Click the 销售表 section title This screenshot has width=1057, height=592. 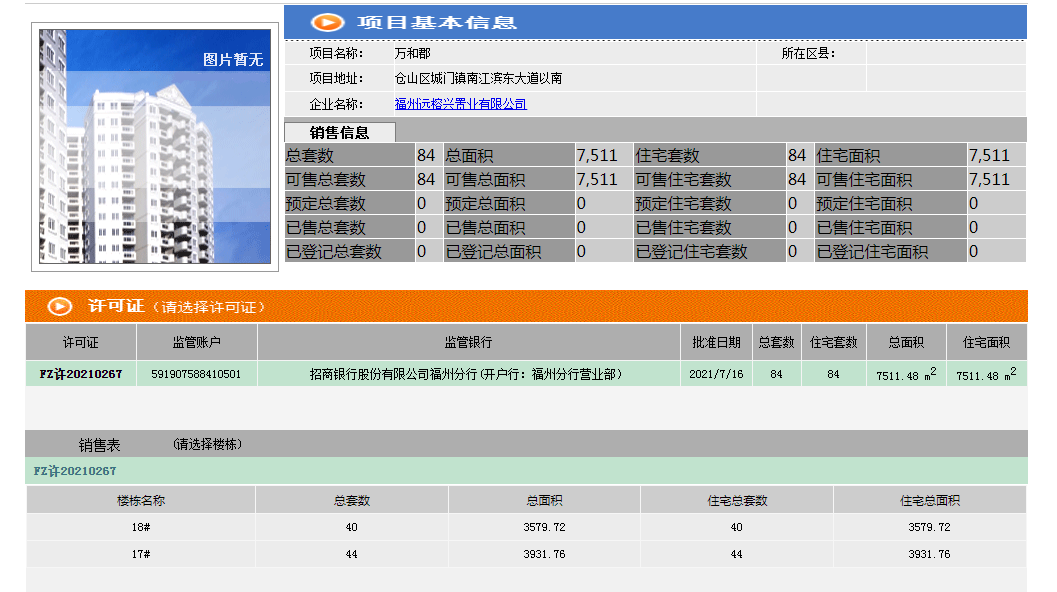pyautogui.click(x=99, y=445)
